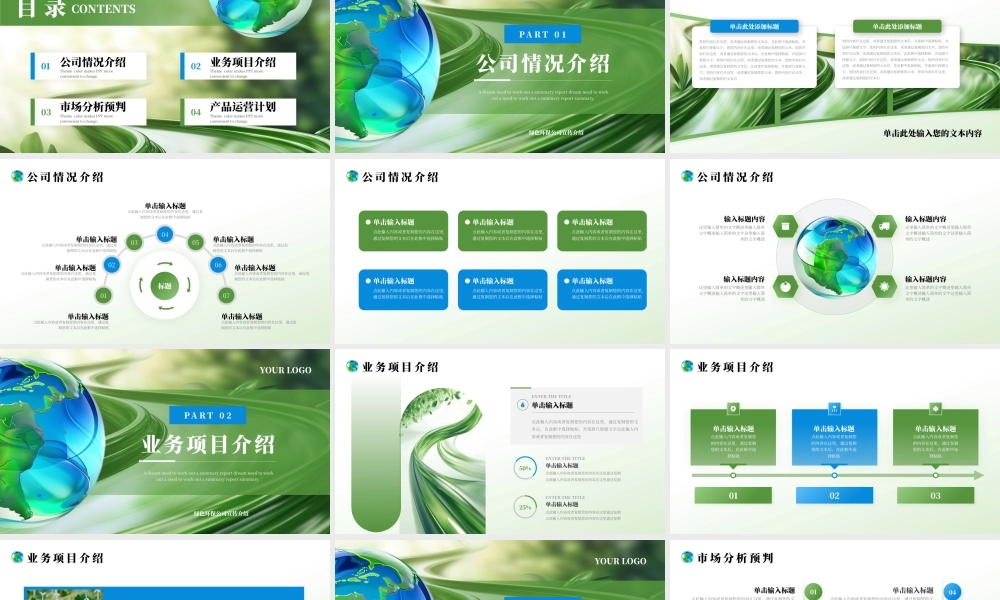Viewport: 1000px width, 600px height.
Task: Click the green 03 bar under the timeline
Action: click(935, 495)
